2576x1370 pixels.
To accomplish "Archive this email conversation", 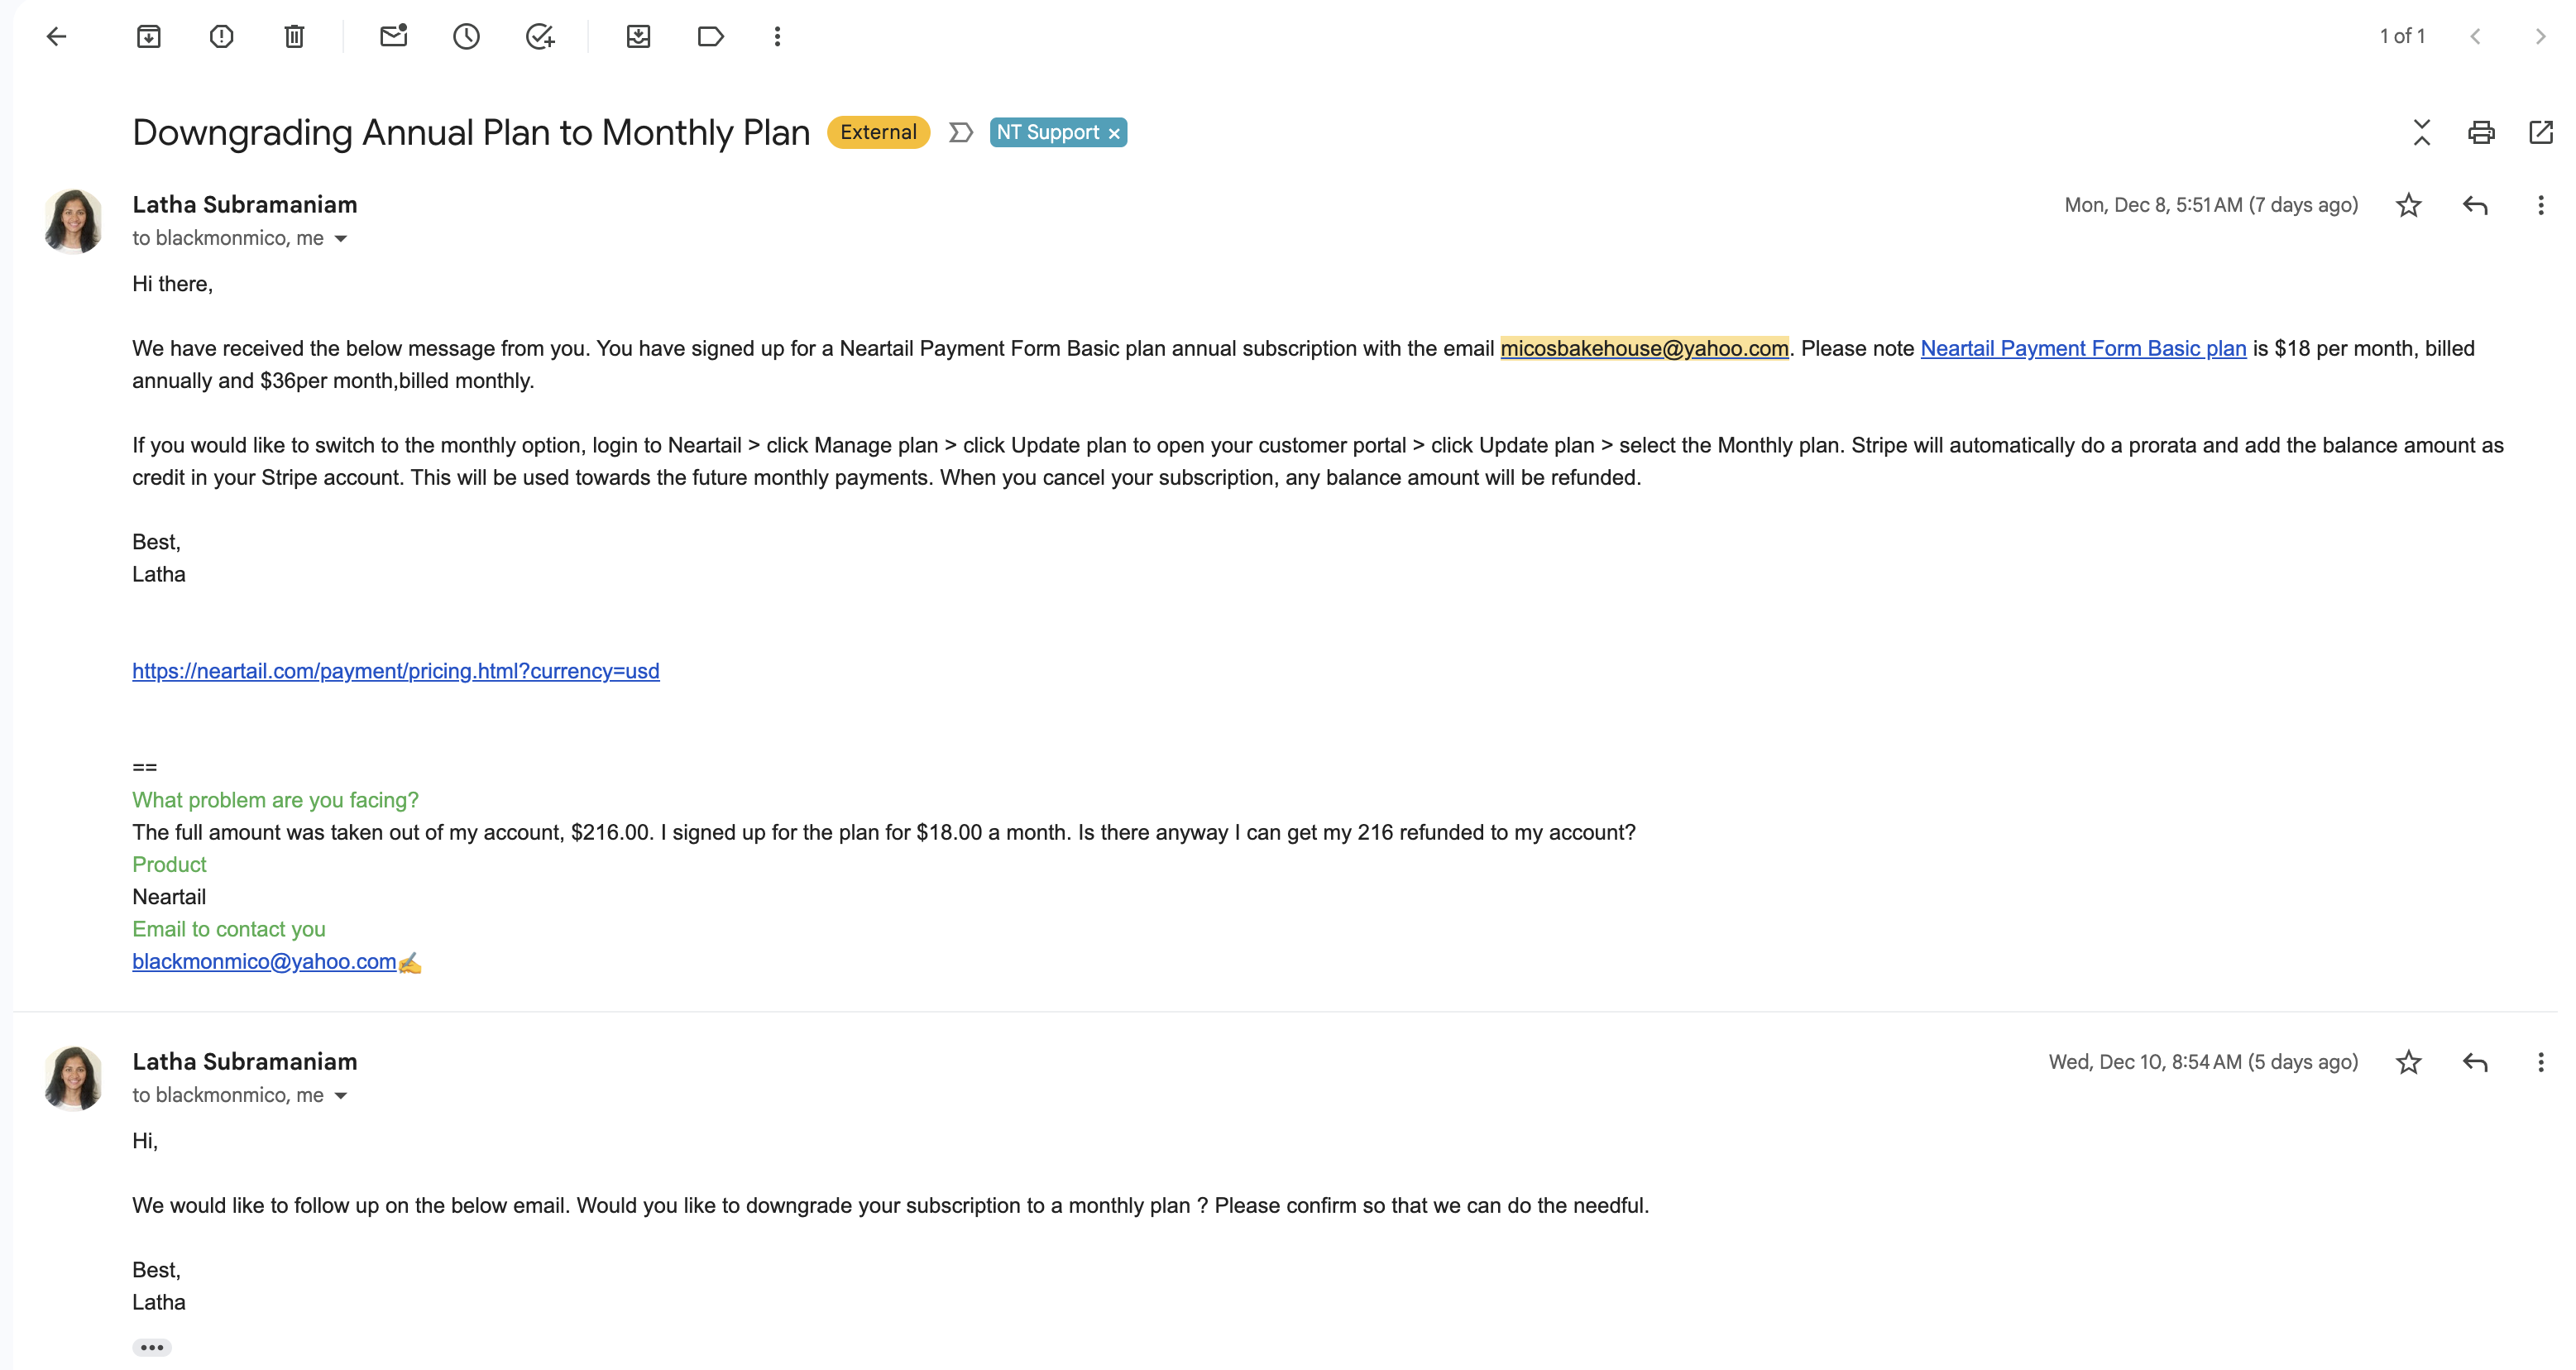I will (148, 37).
